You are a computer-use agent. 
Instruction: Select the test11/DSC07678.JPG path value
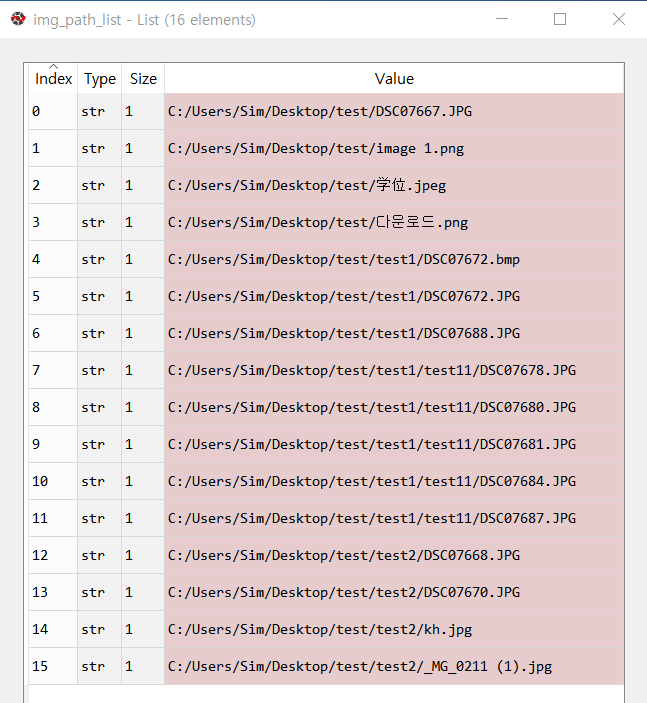pos(394,370)
